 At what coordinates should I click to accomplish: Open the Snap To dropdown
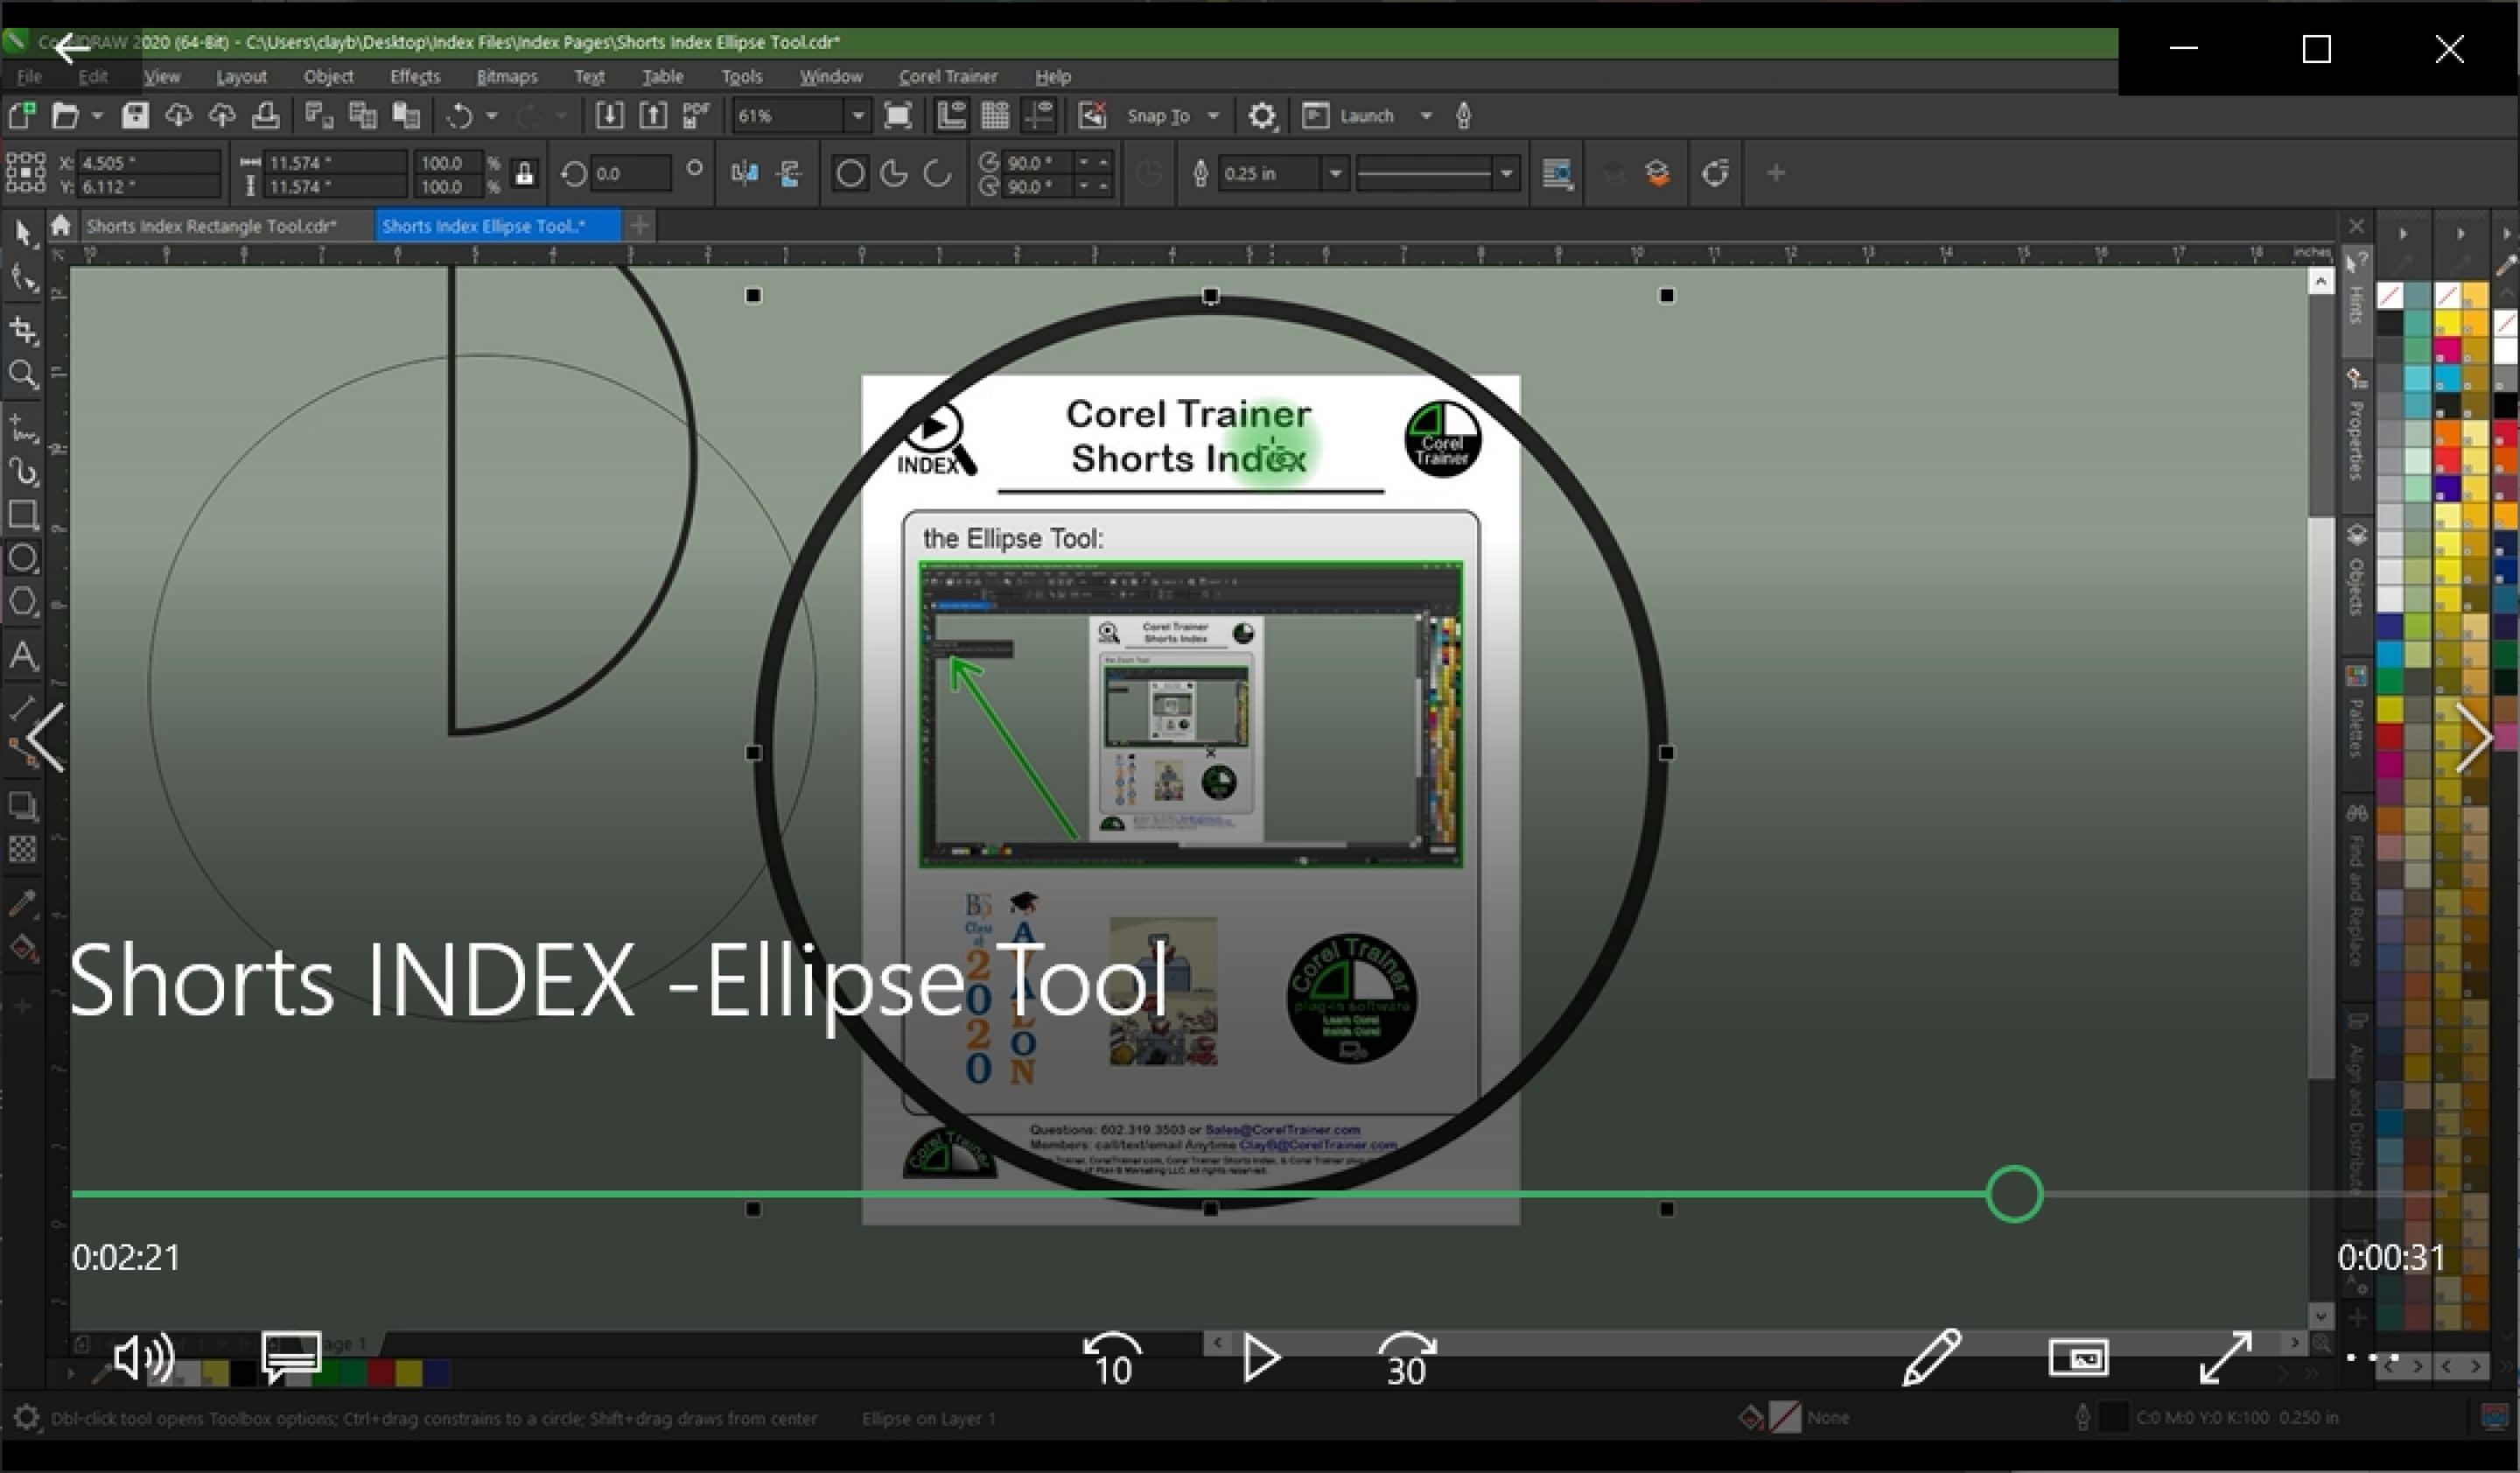(x=1213, y=116)
